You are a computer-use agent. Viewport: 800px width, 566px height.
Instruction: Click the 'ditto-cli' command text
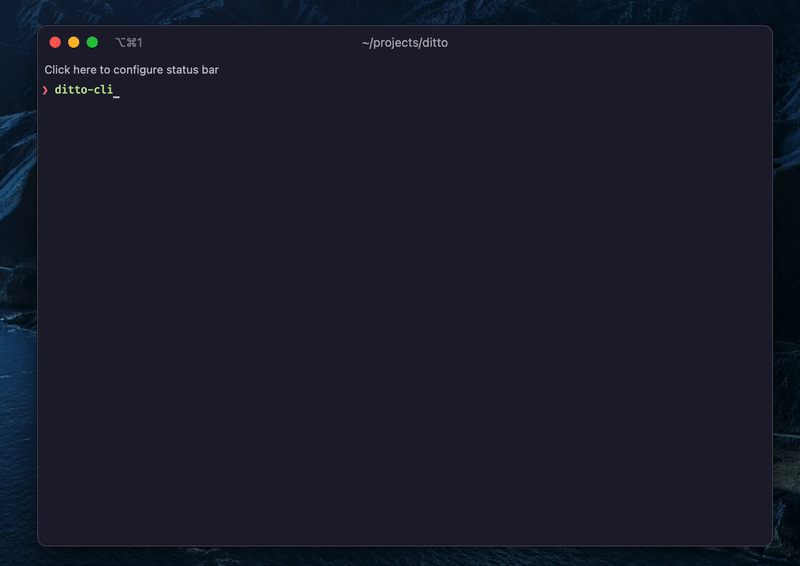click(84, 90)
